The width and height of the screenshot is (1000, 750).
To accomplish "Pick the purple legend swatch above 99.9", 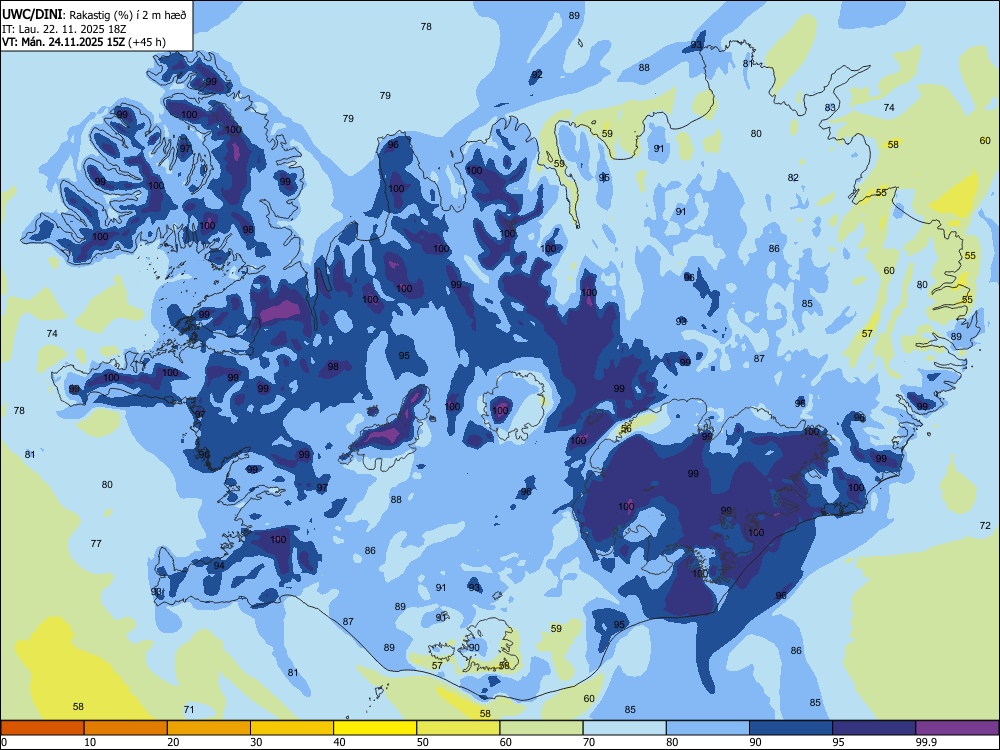I will coord(957,728).
